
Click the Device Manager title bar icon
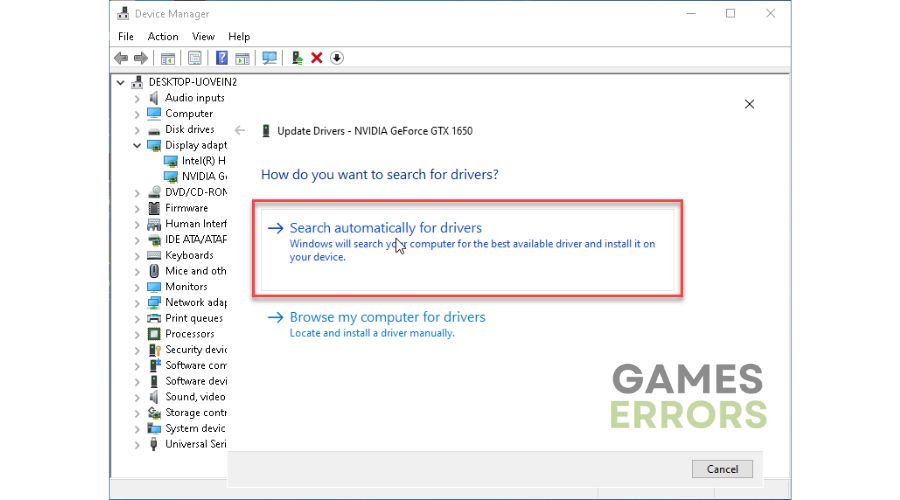click(x=123, y=13)
